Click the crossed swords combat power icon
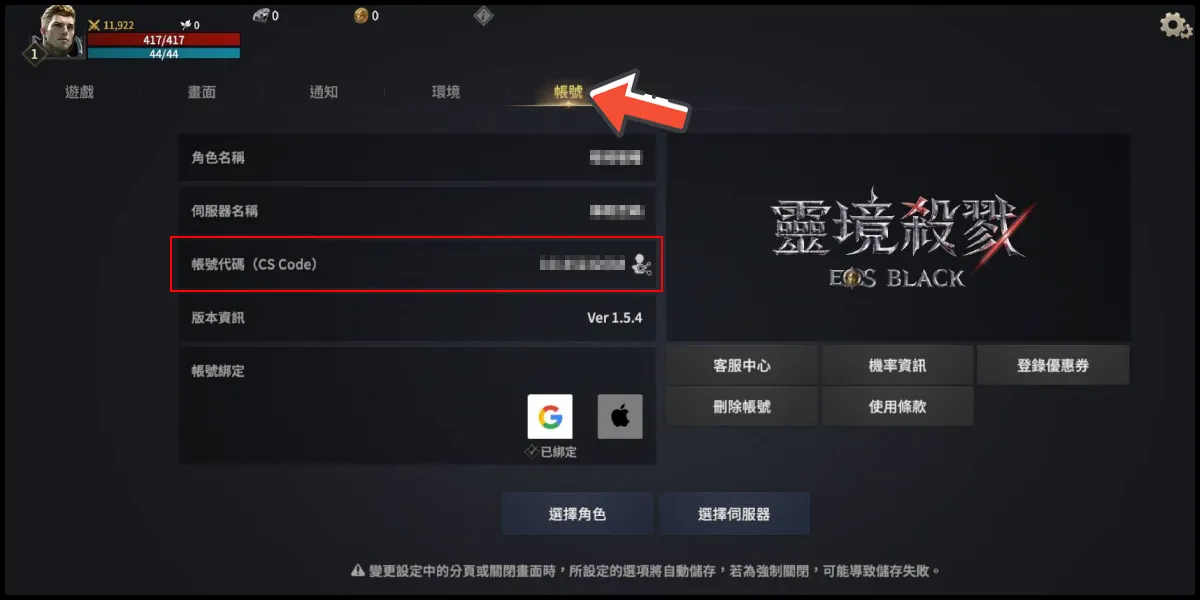Viewport: 1200px width, 600px height. click(x=94, y=24)
